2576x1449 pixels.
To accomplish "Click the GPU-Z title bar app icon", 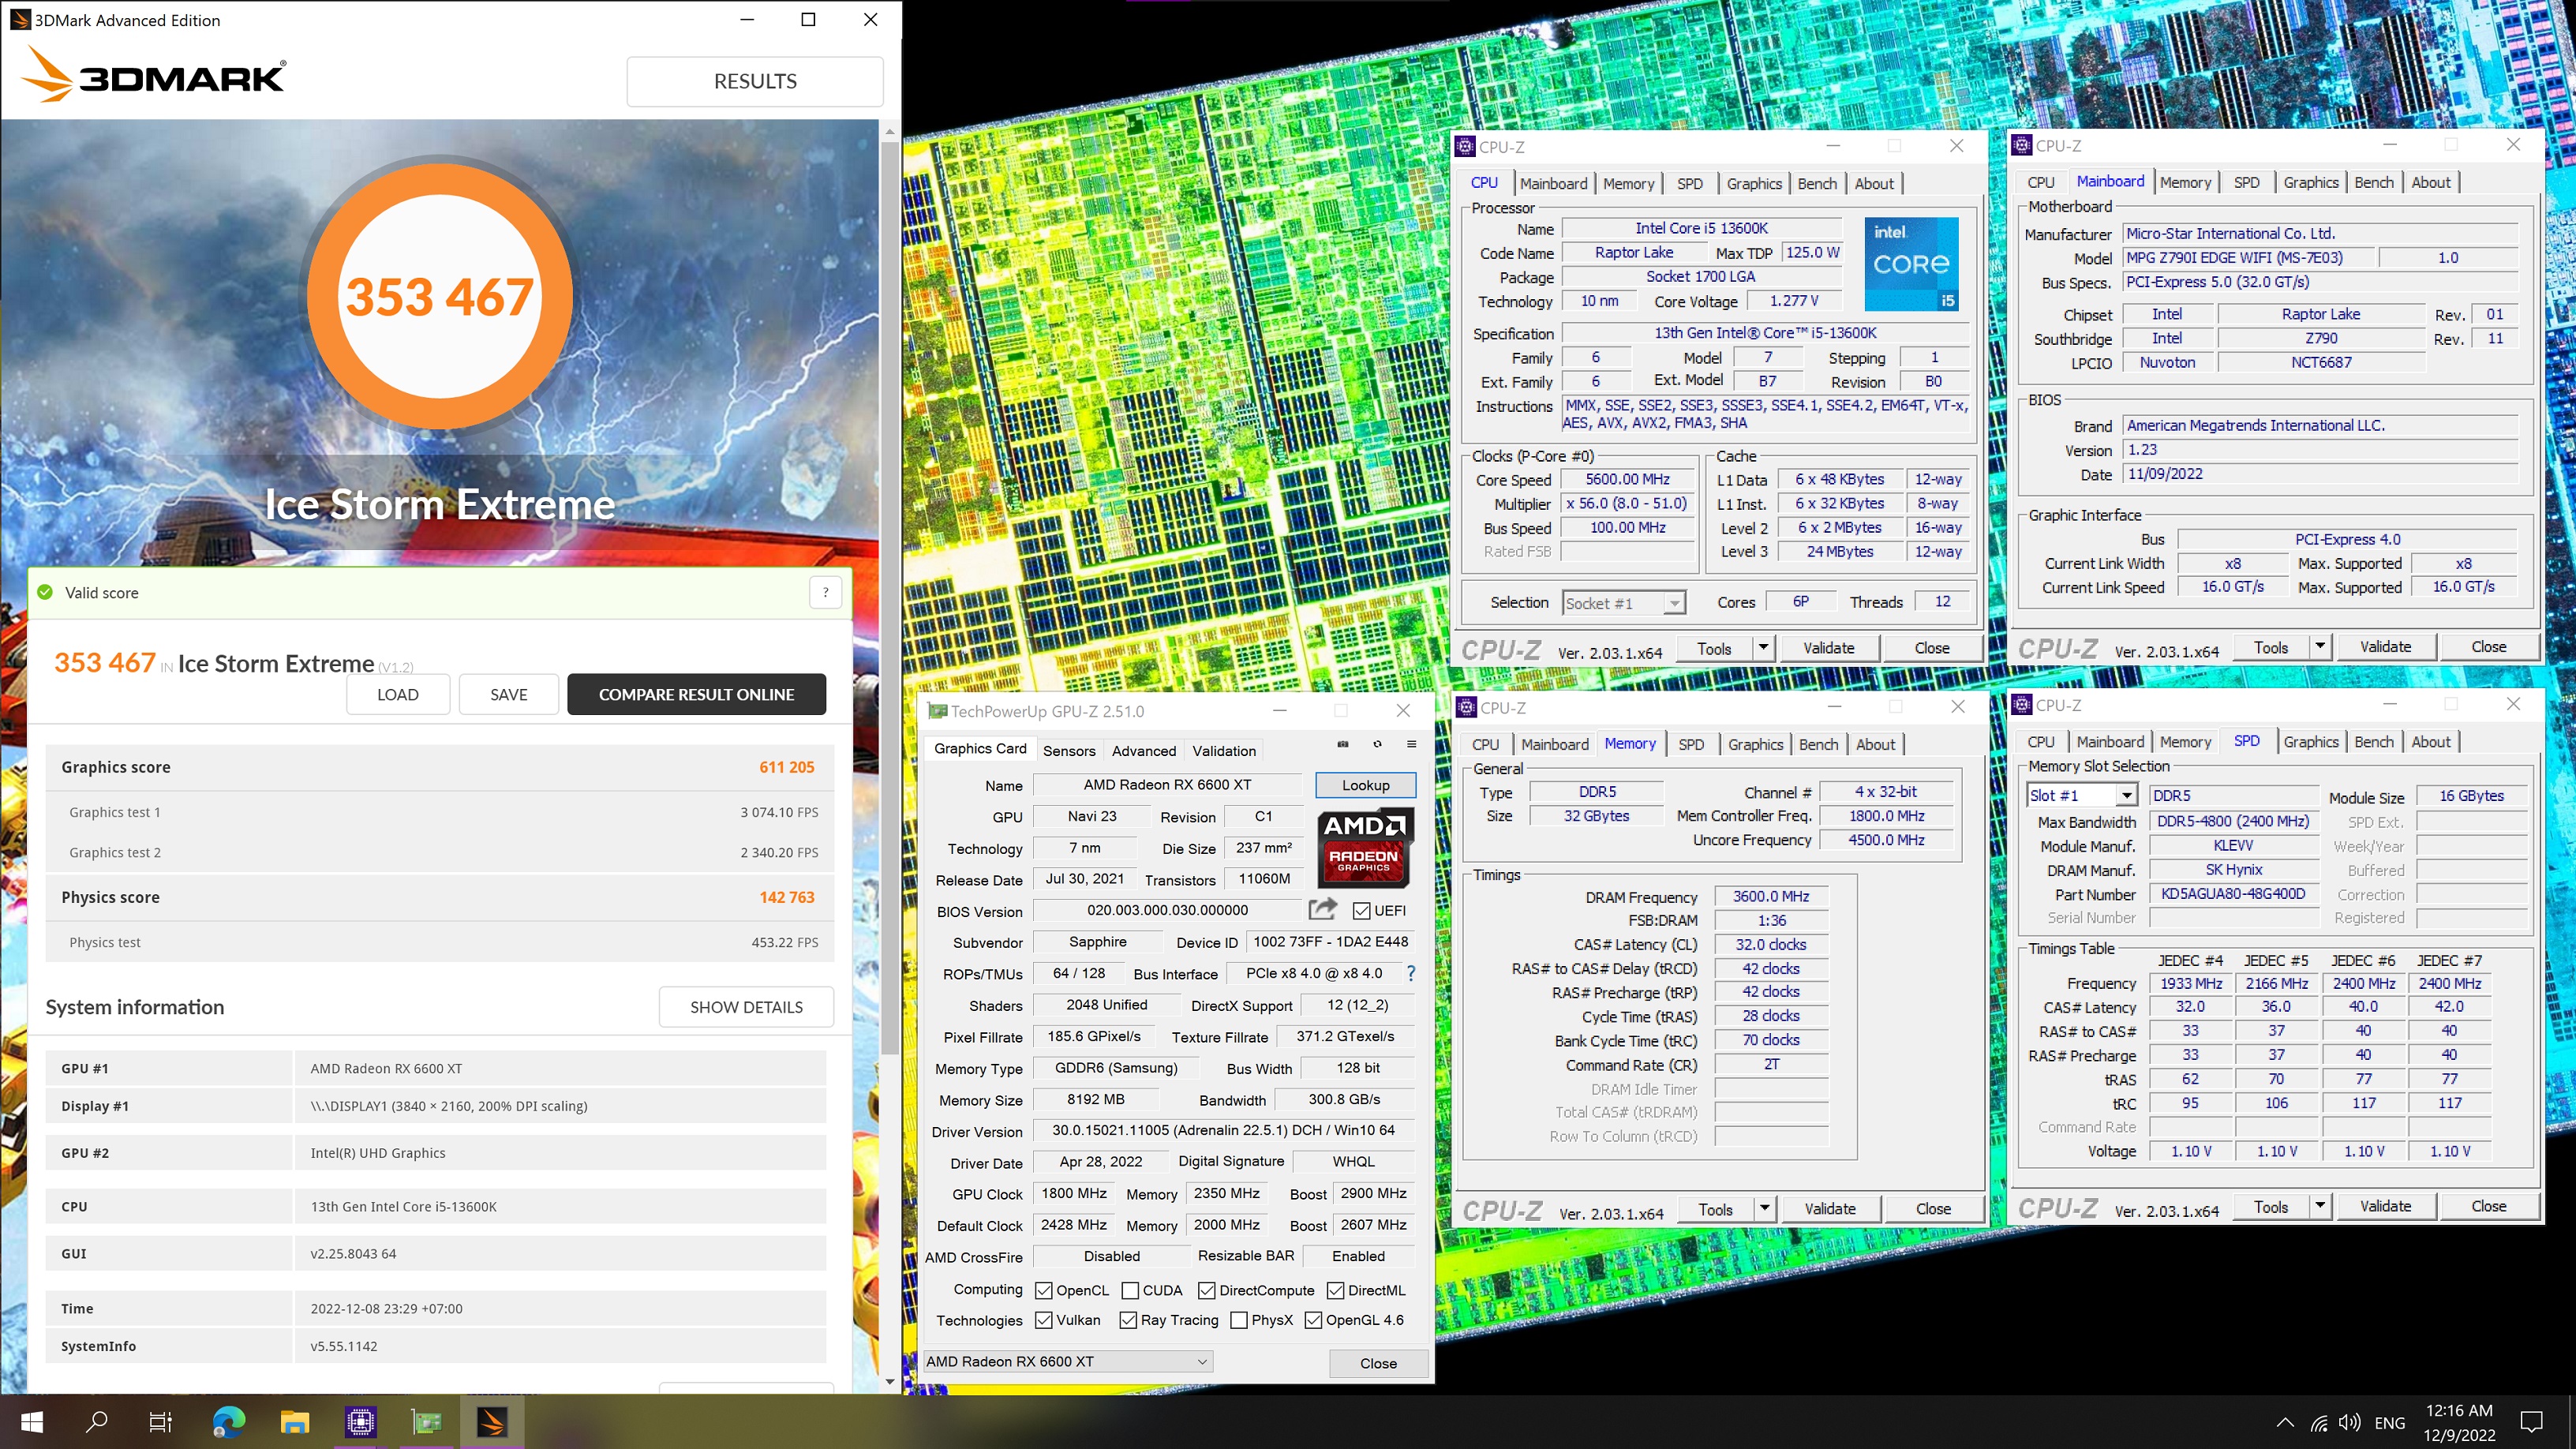I will point(937,711).
